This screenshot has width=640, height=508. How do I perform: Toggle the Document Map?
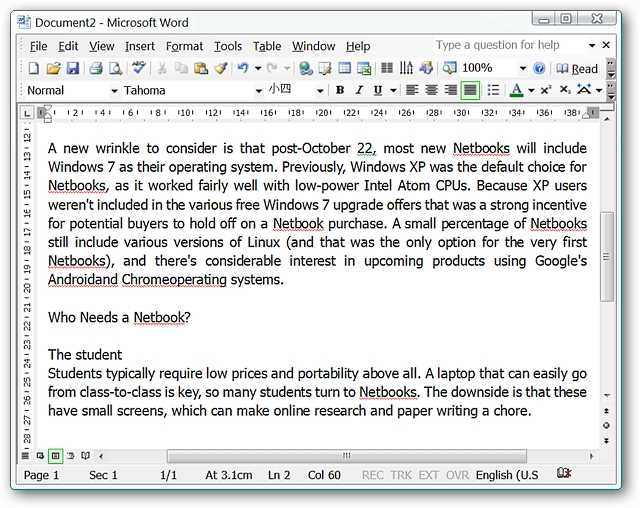(450, 68)
